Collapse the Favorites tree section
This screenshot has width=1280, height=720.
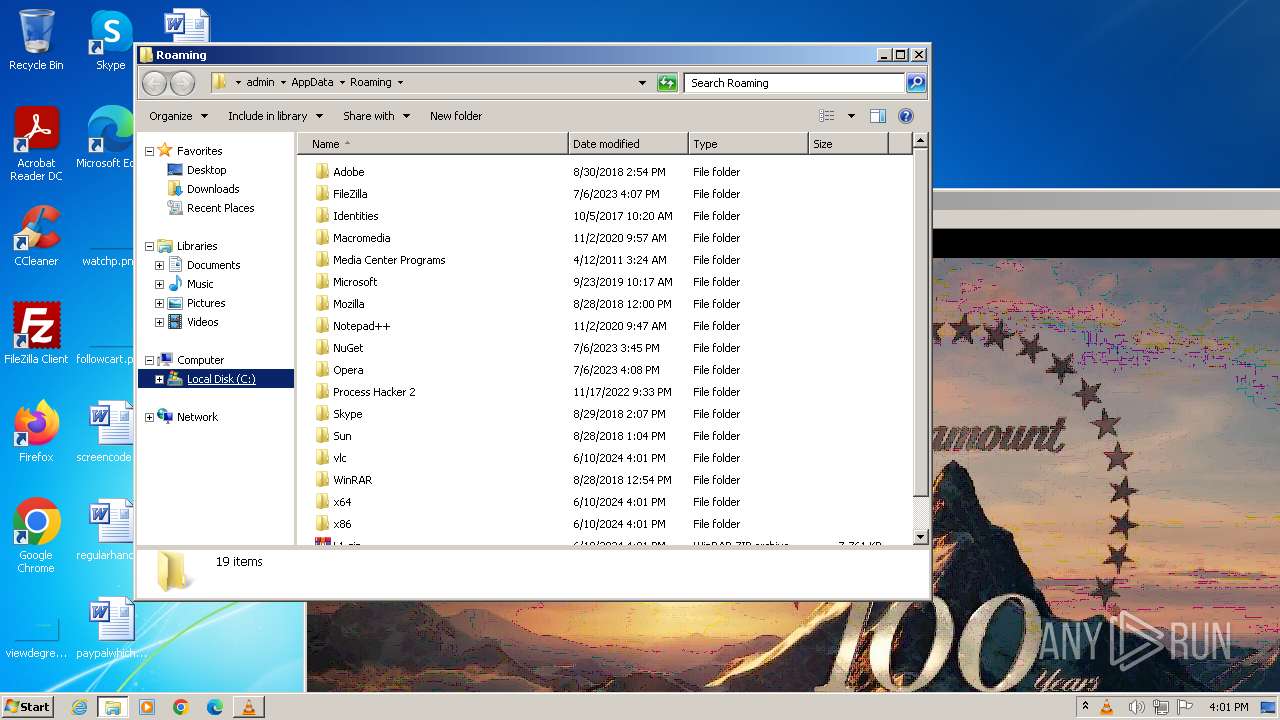[x=149, y=151]
